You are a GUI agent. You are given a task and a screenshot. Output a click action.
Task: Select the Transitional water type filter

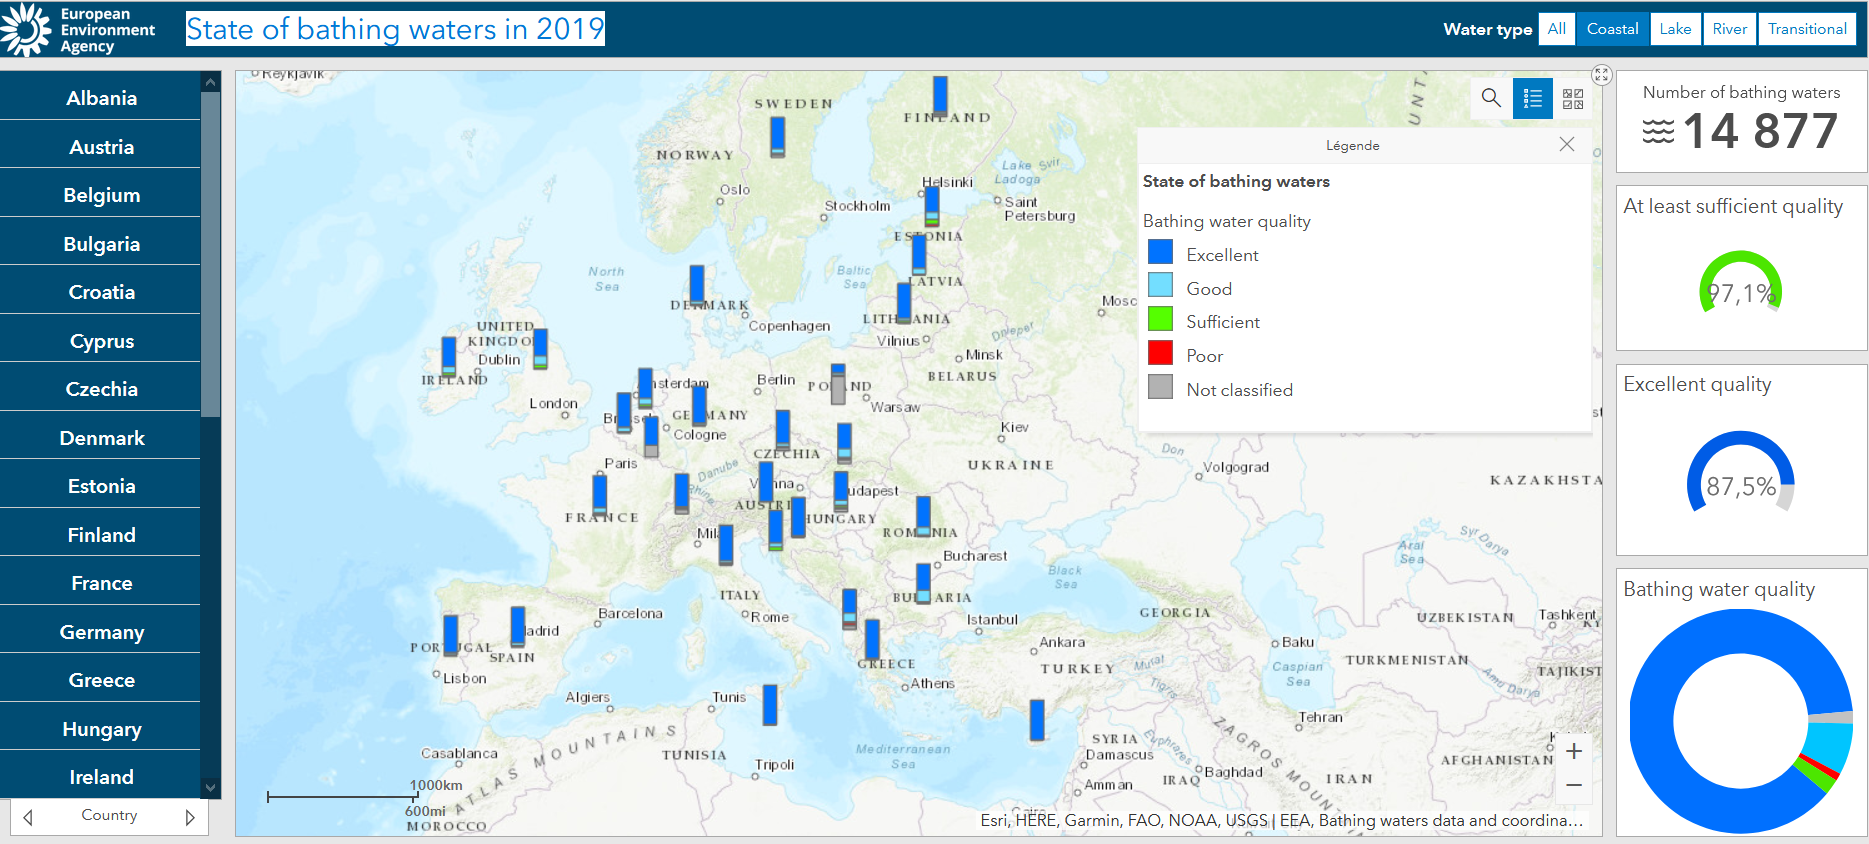pyautogui.click(x=1807, y=29)
